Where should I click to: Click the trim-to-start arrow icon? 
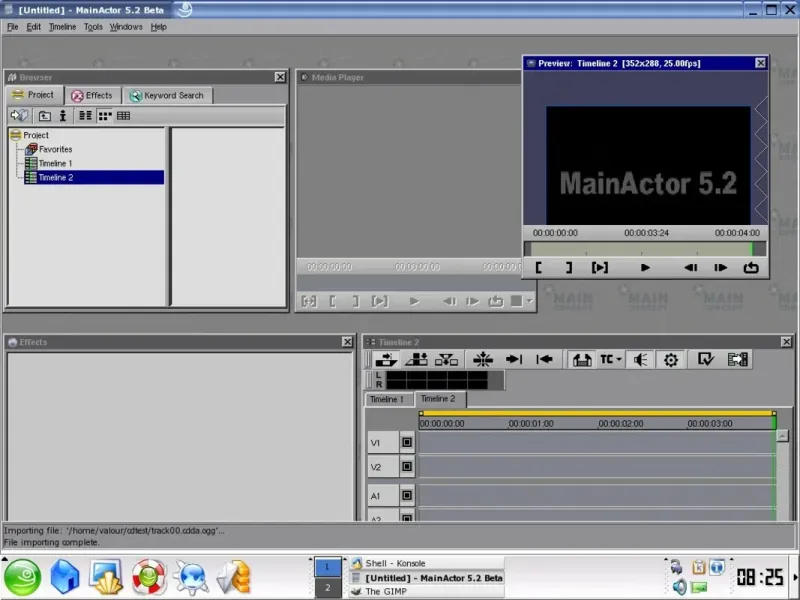(x=544, y=360)
